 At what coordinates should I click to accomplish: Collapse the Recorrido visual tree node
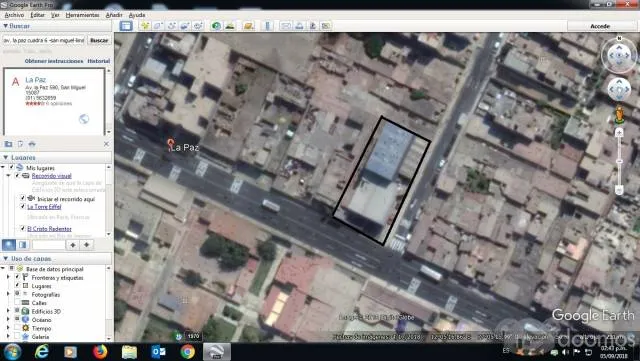(x=8, y=176)
